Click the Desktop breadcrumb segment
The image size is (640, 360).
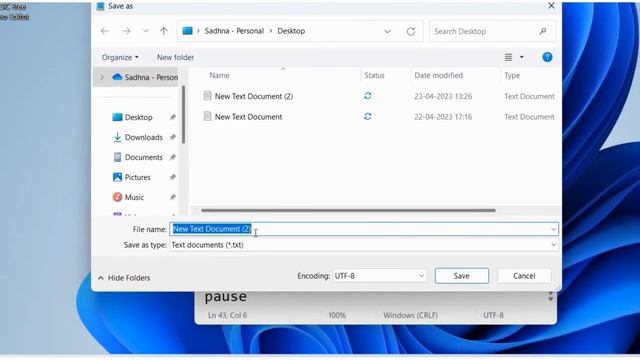(291, 31)
